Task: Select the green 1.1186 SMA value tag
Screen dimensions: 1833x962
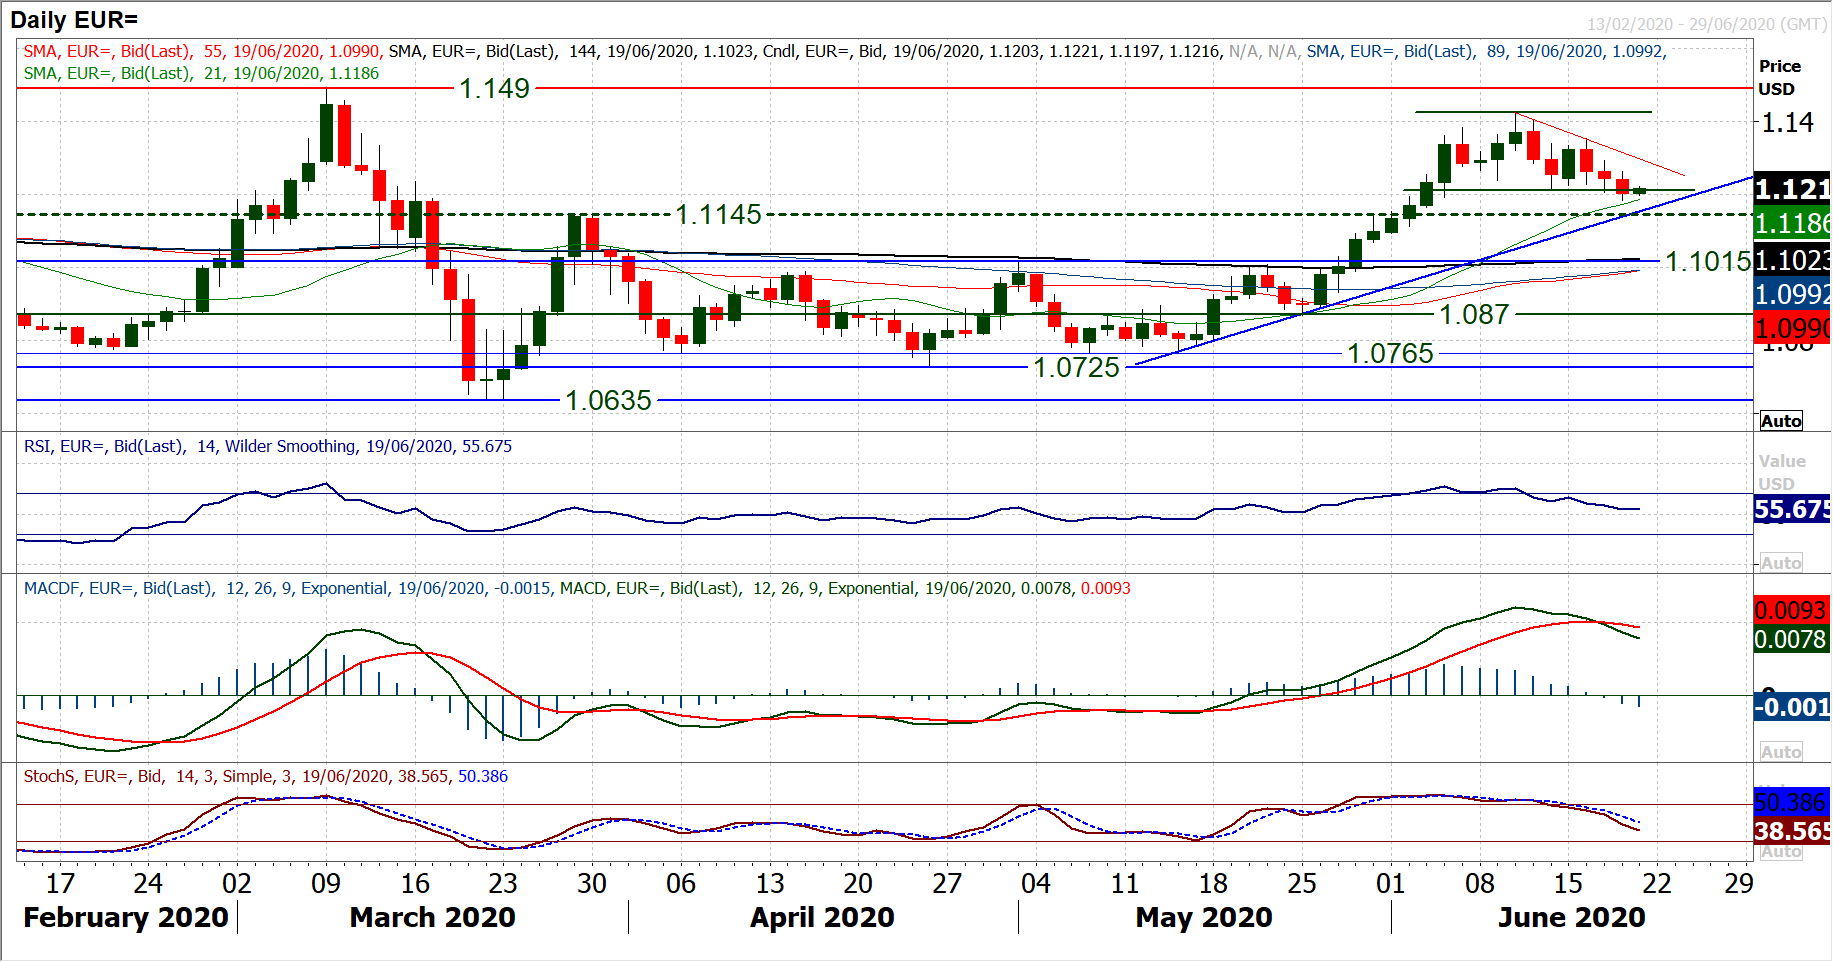Action: tap(1792, 223)
